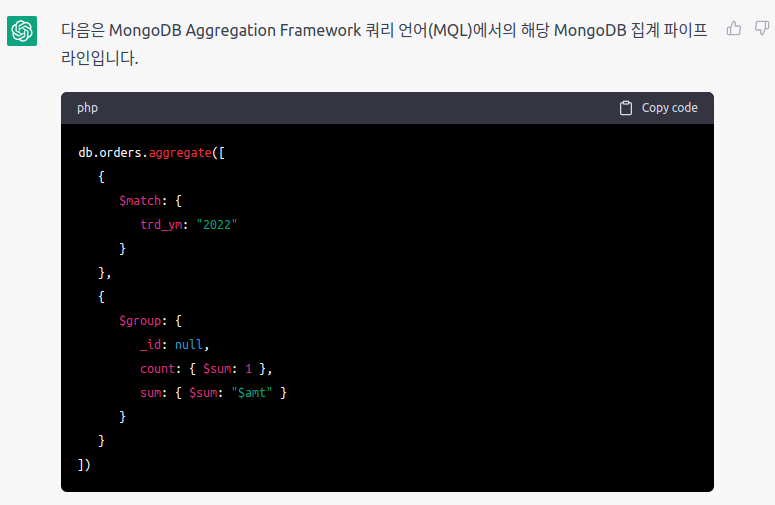The height and width of the screenshot is (505, 775).
Task: Click the $match operator text
Action: click(x=140, y=201)
